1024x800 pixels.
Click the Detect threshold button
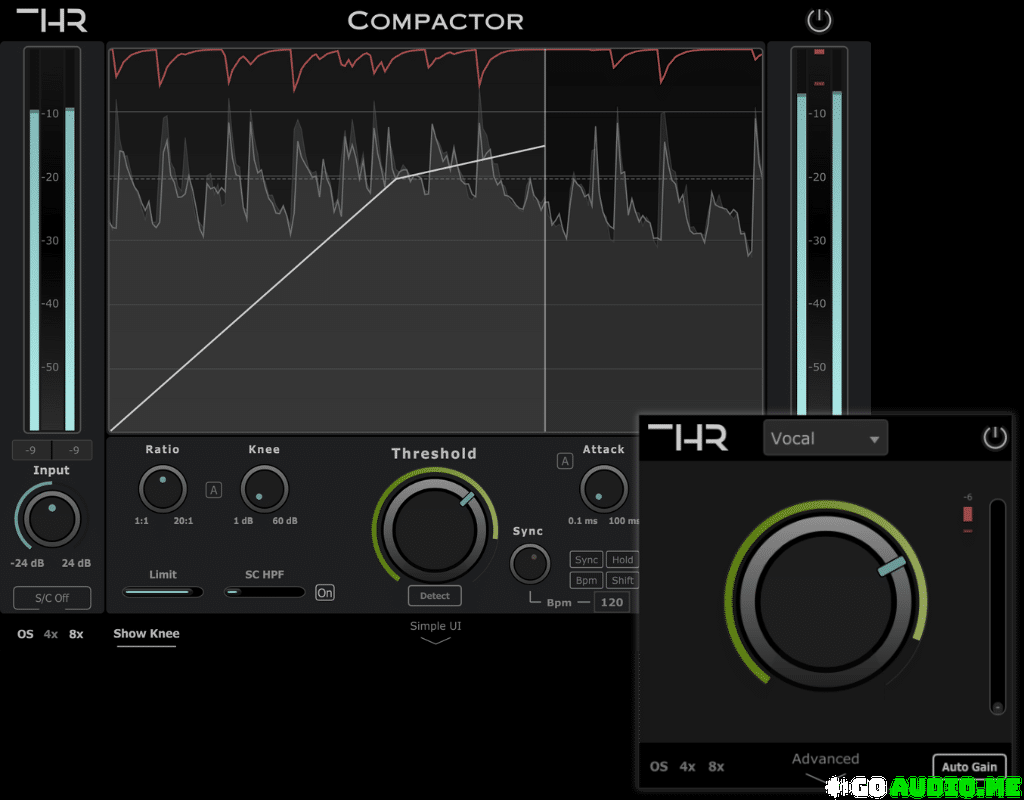pos(435,596)
